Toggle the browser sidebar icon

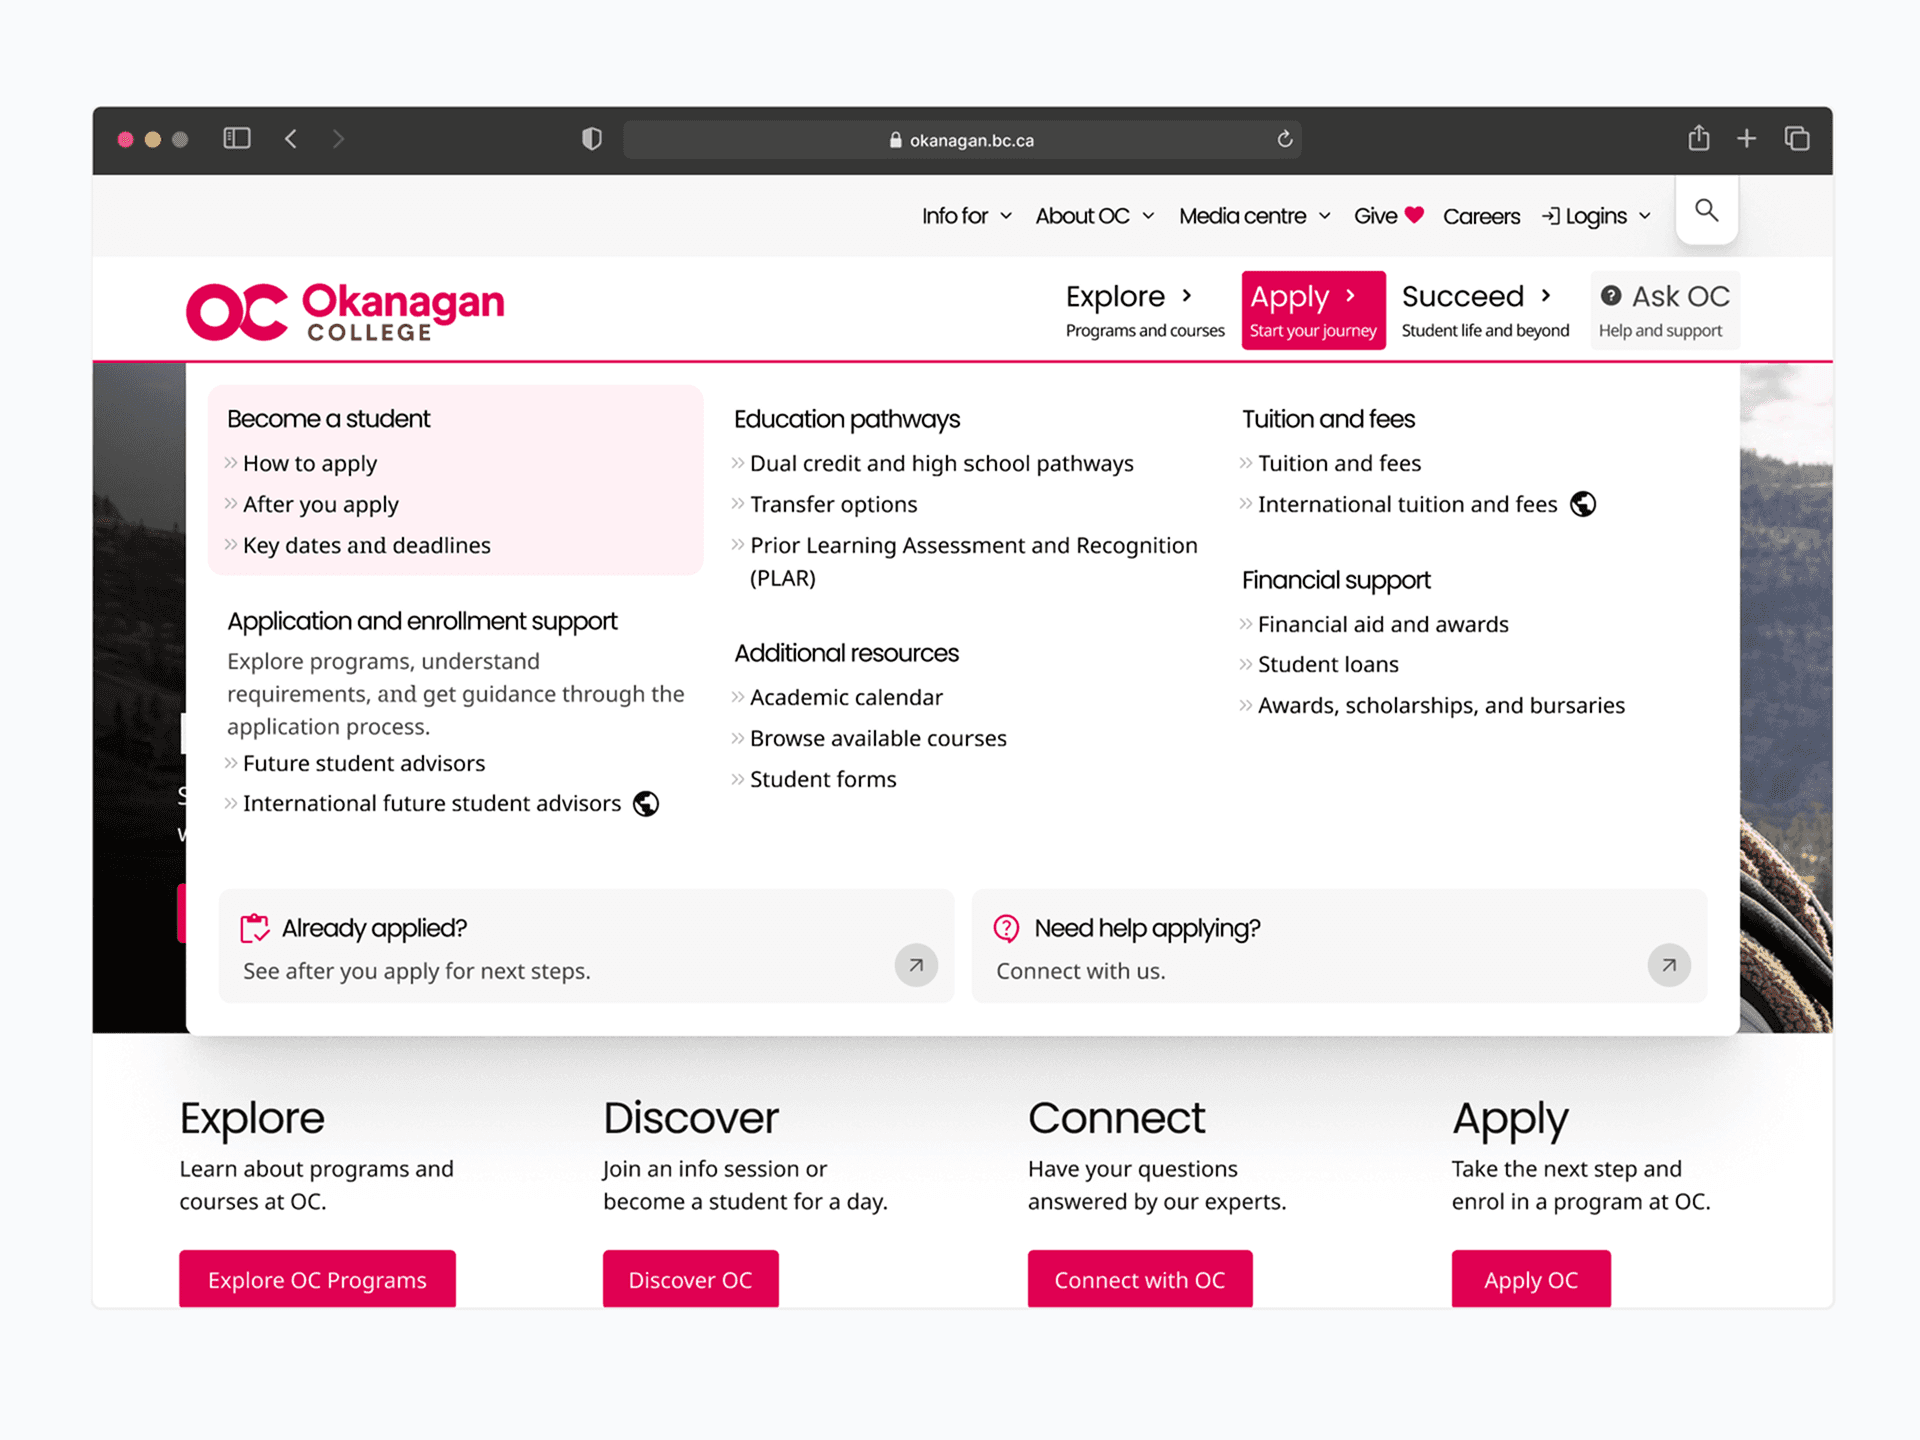tap(237, 138)
